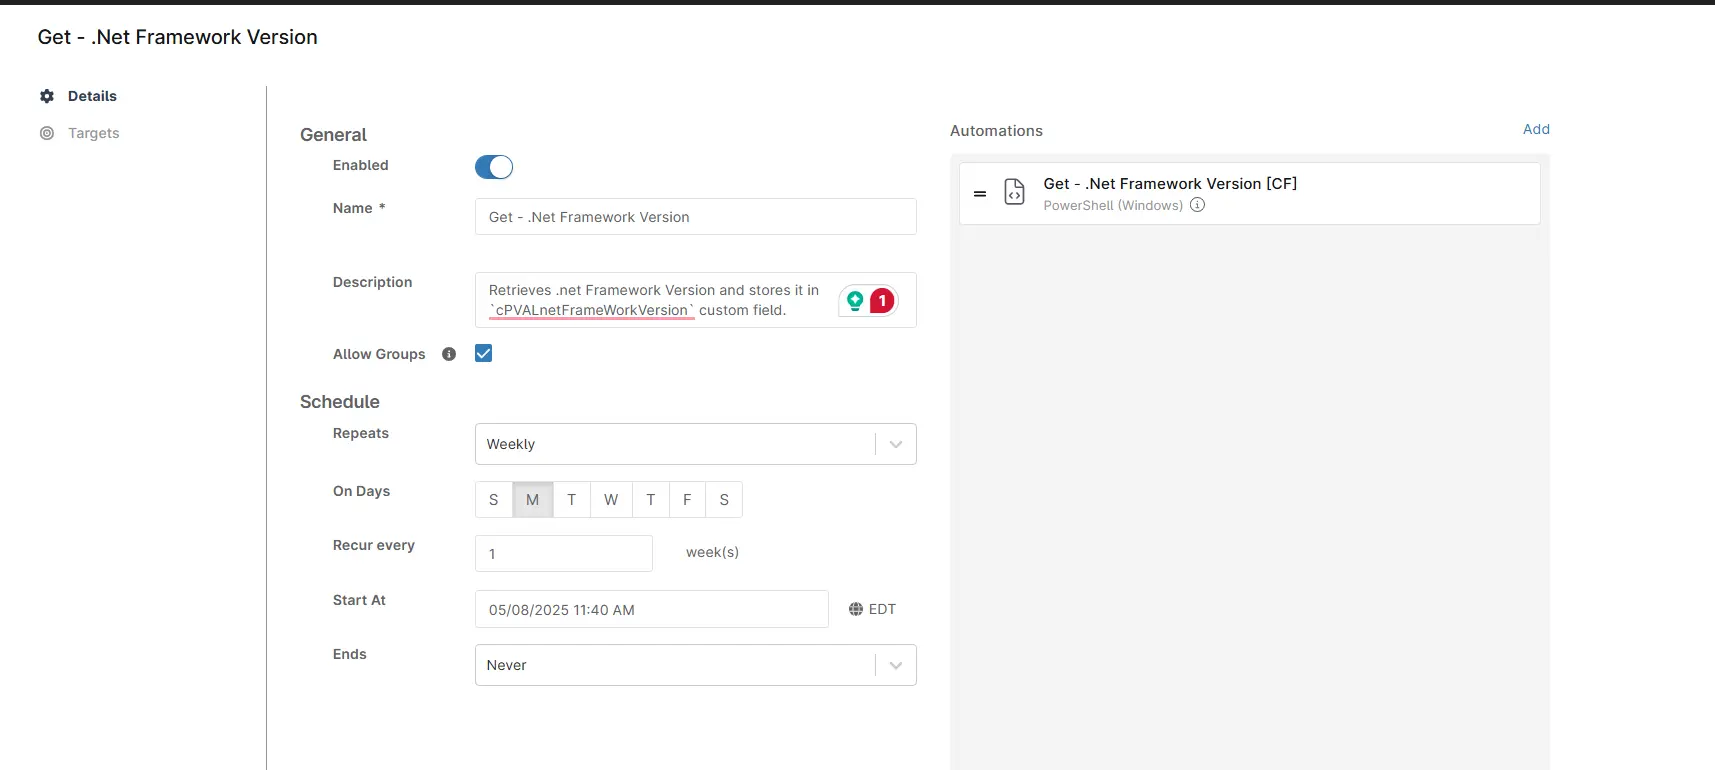Click the page title Get - .Net Framework Version
The width and height of the screenshot is (1715, 770).
[178, 37]
